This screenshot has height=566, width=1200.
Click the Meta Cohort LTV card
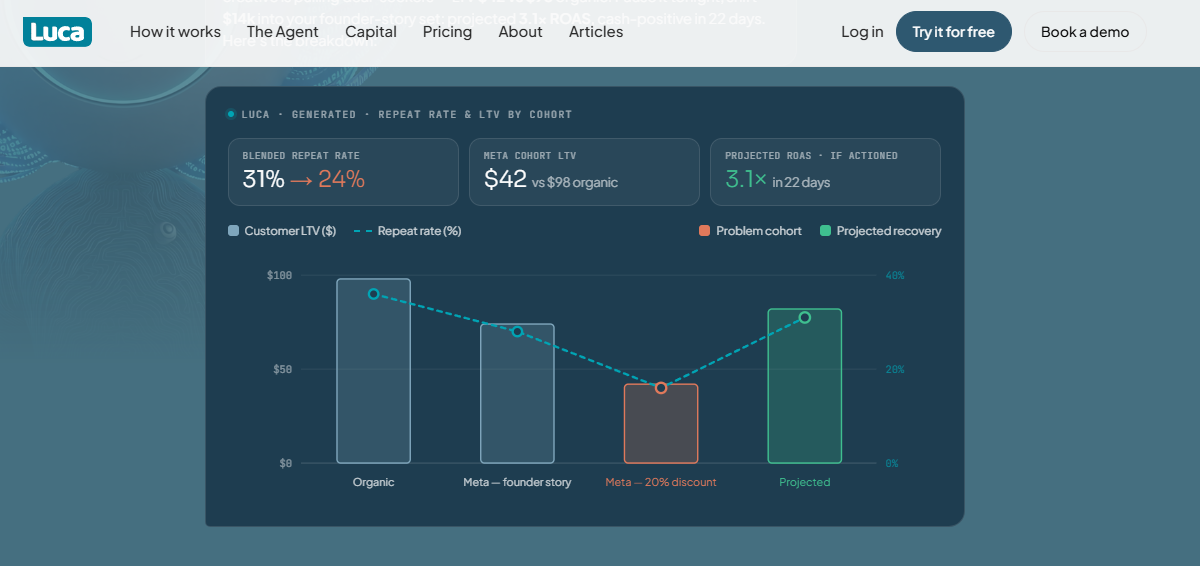[x=584, y=172]
